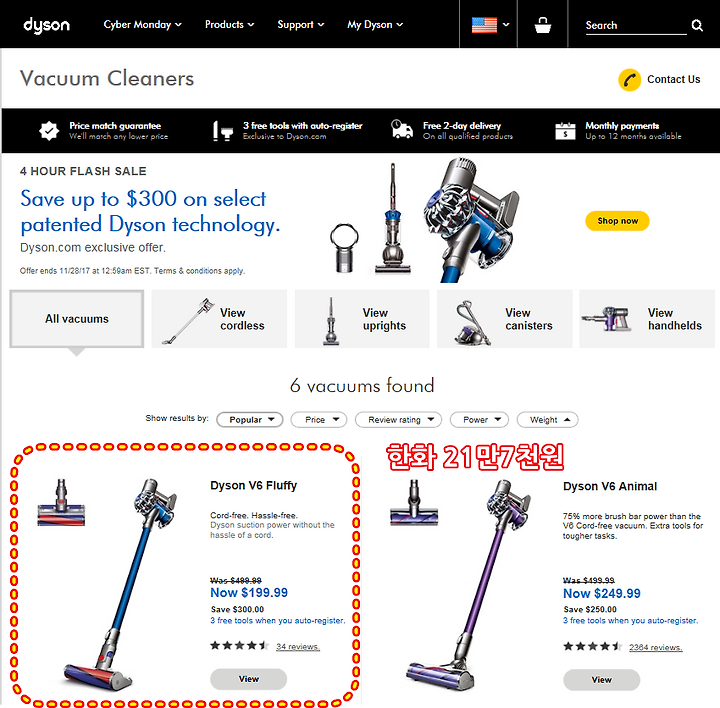Click into the Search input field
Image resolution: width=720 pixels, height=708 pixels.
coord(636,26)
